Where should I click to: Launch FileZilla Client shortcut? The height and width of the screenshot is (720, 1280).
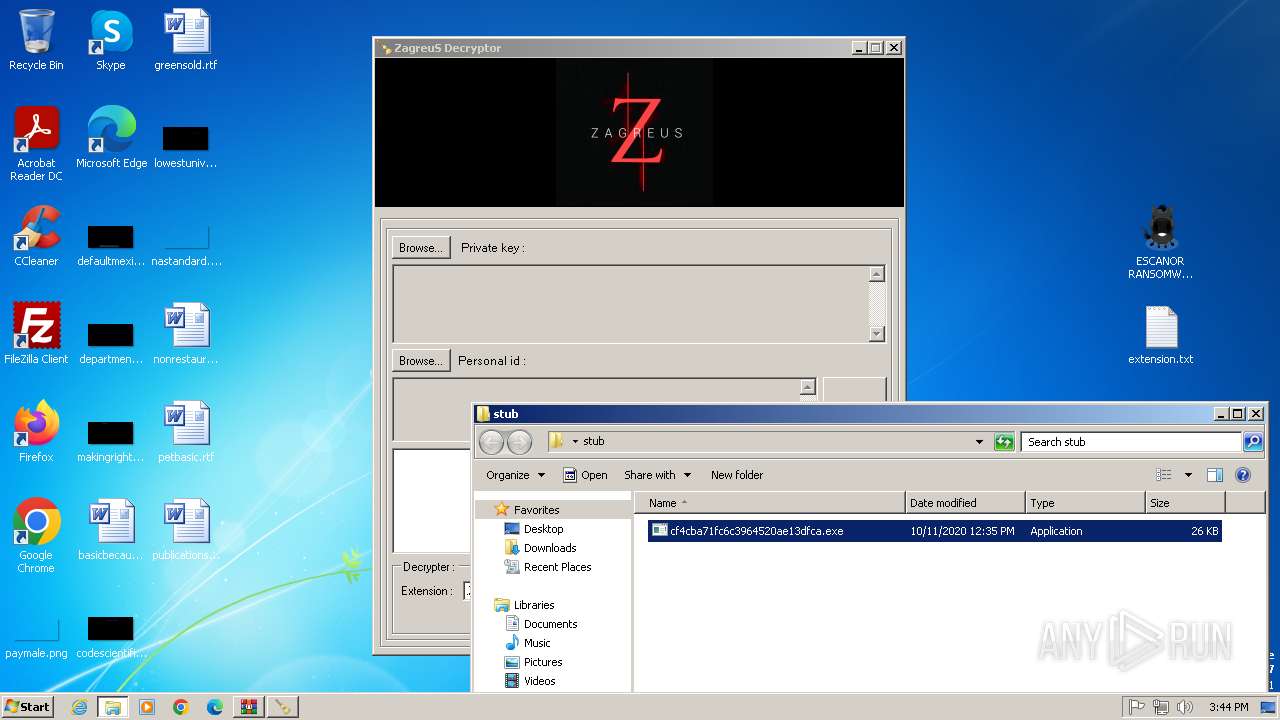(x=36, y=334)
